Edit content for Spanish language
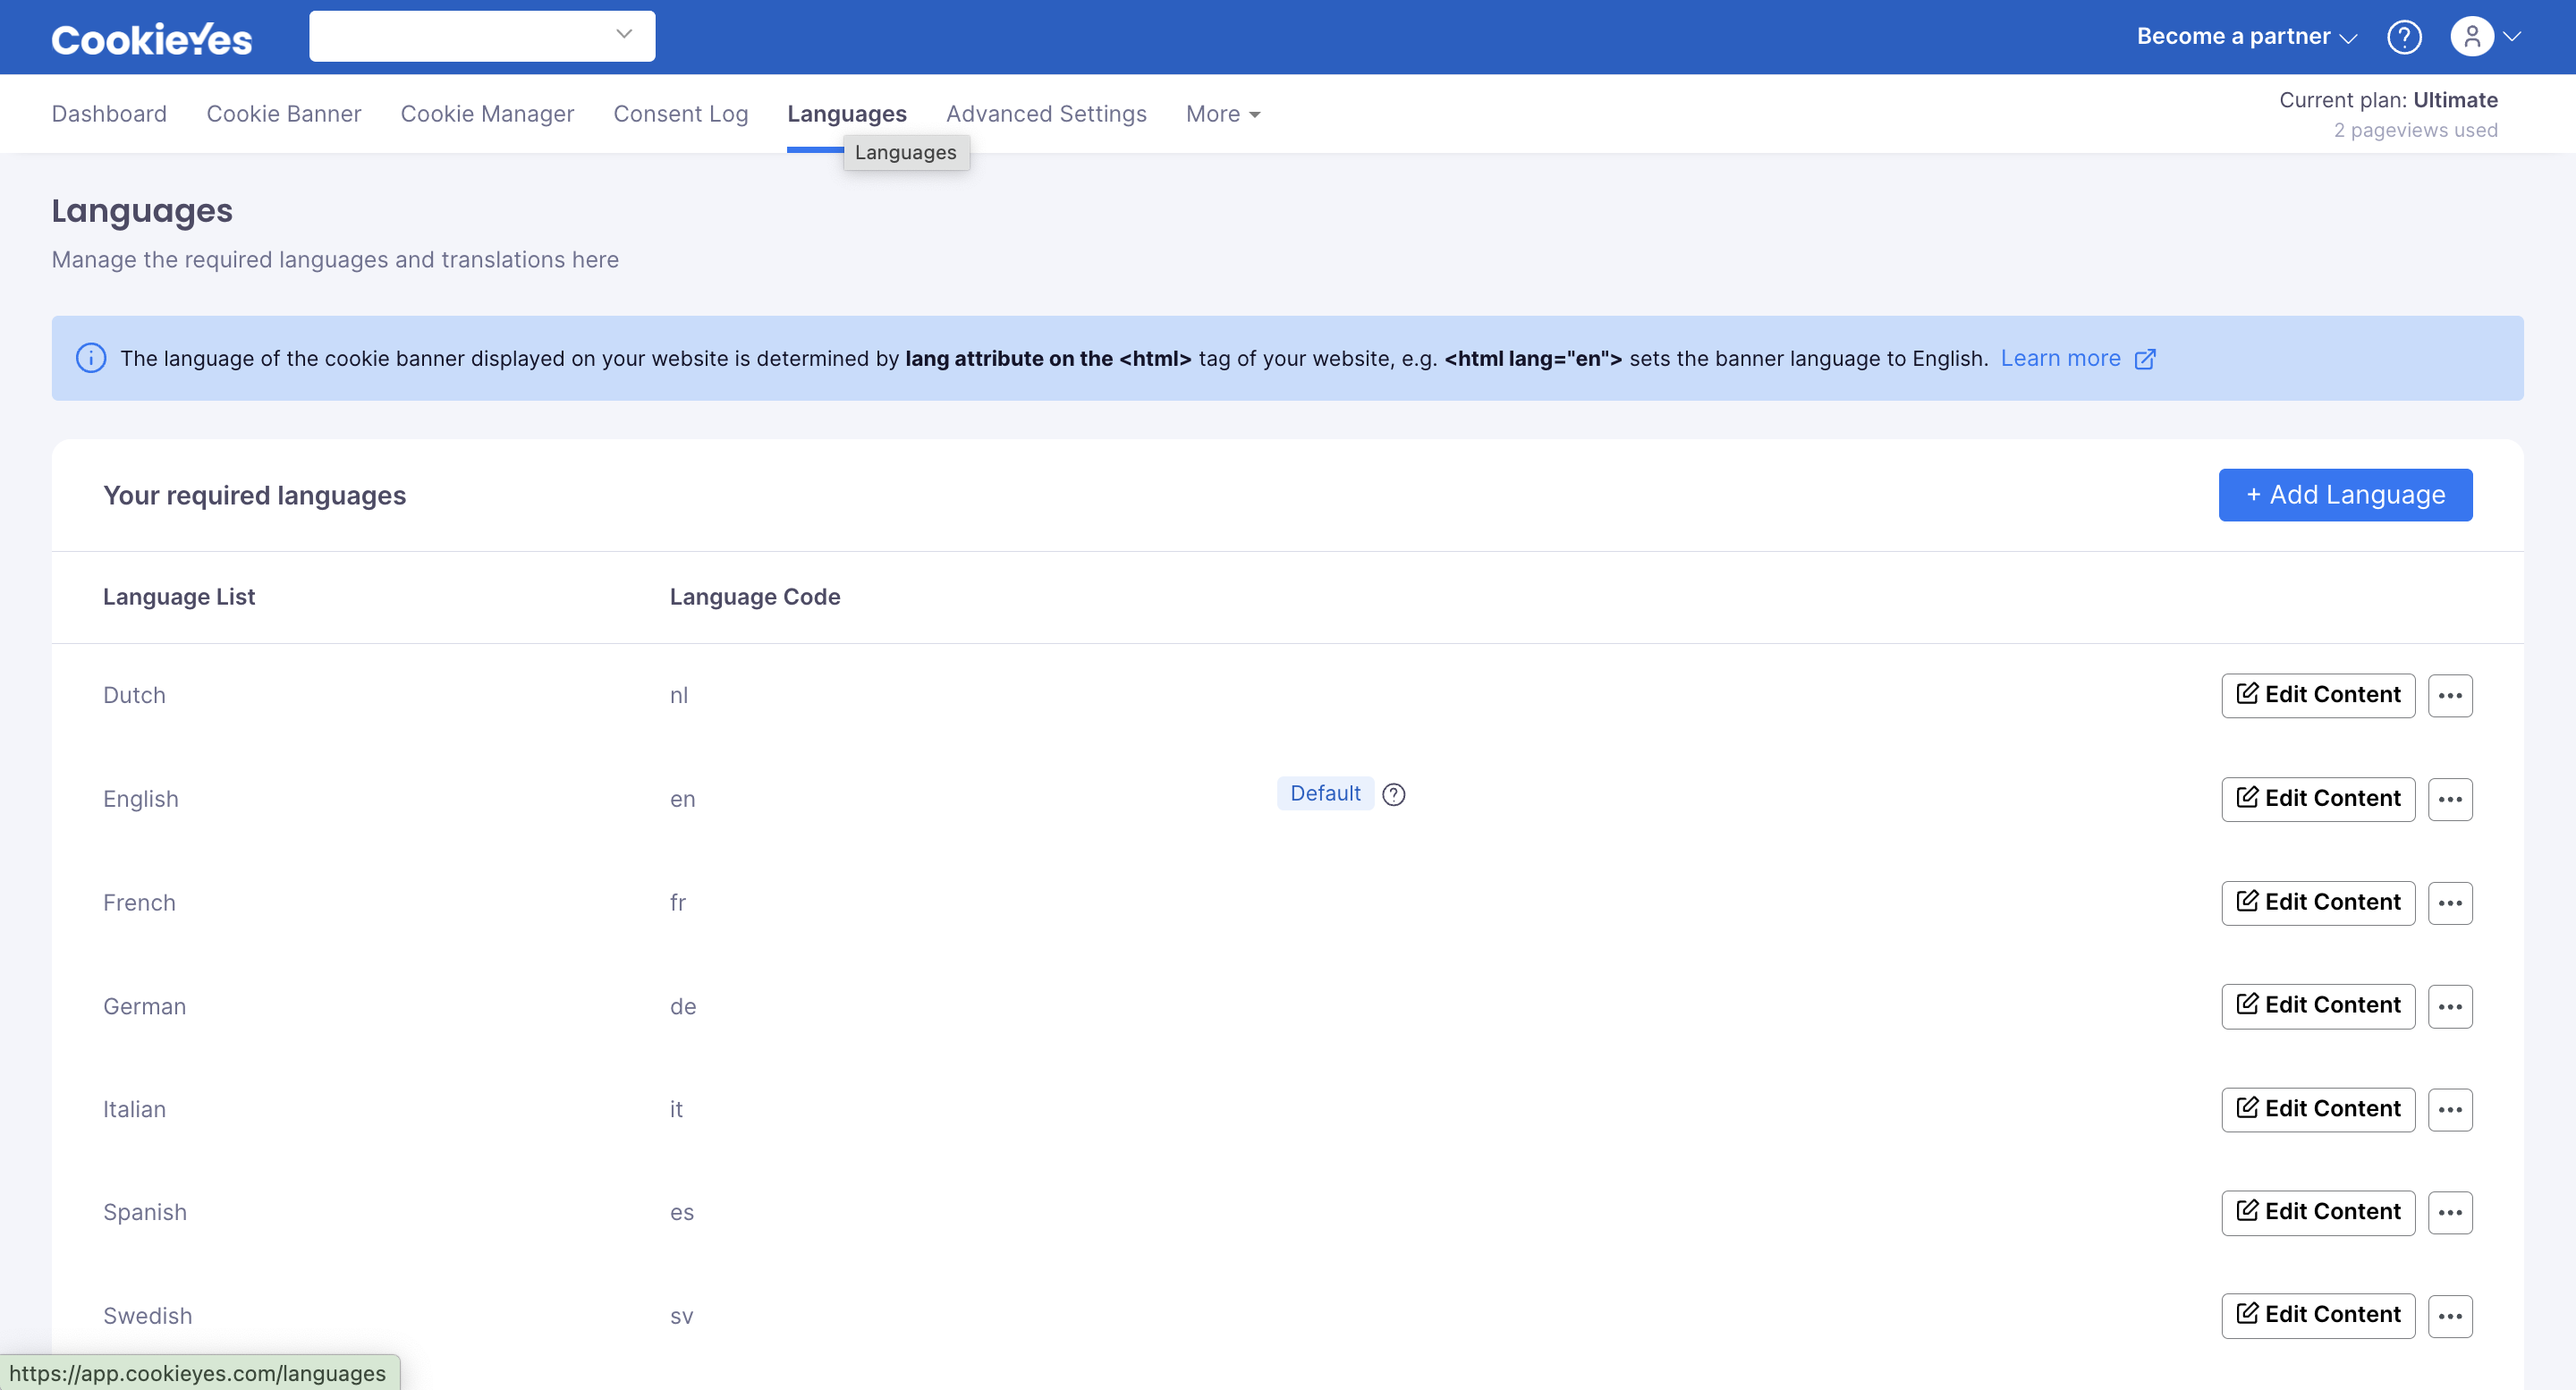2576x1390 pixels. [2317, 1212]
